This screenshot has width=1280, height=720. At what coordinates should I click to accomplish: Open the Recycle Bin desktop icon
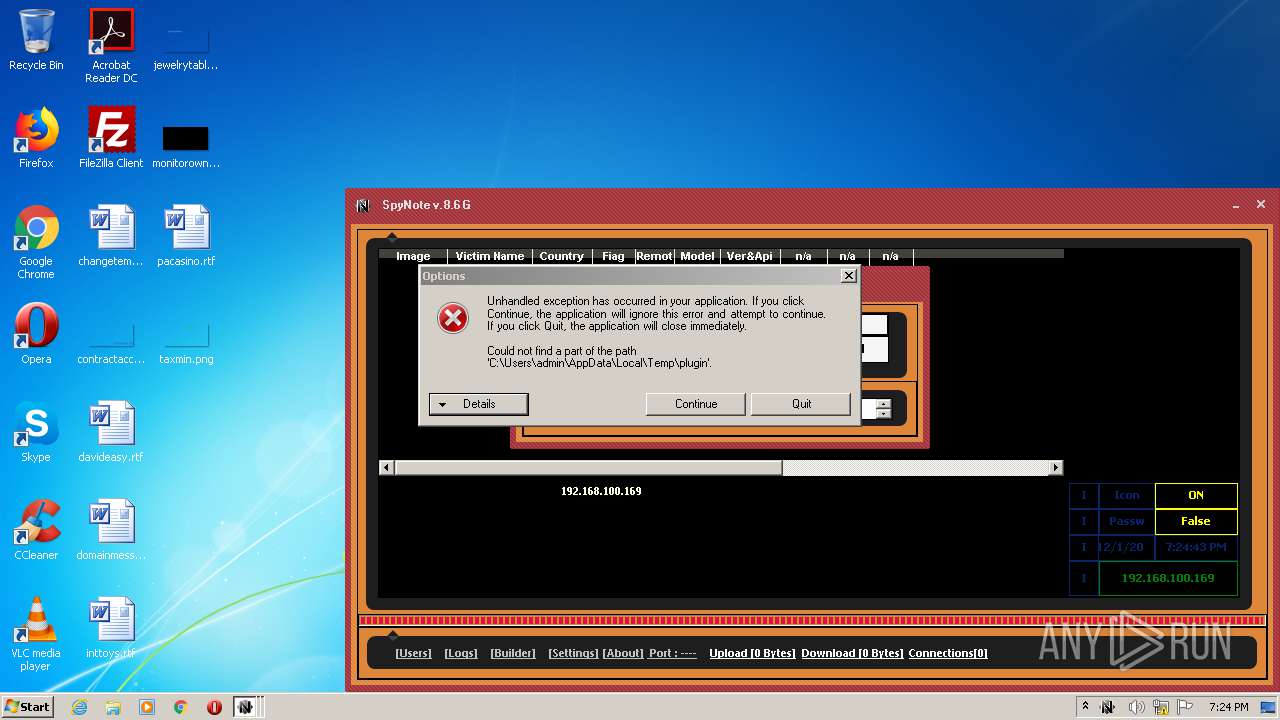click(36, 40)
